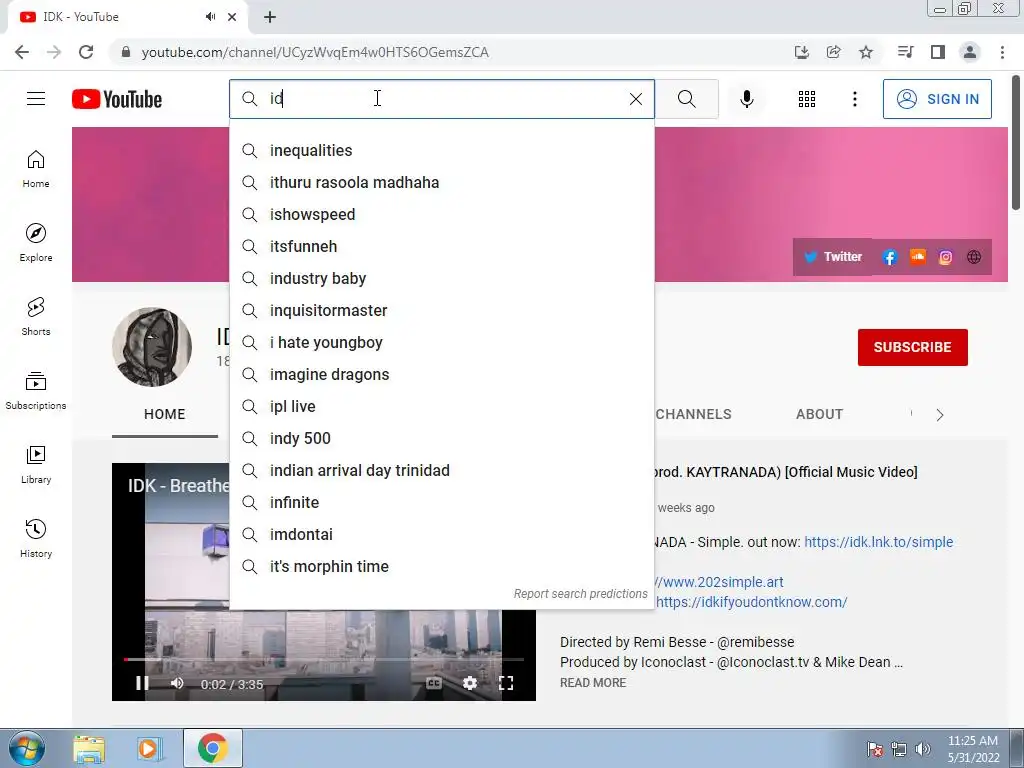
Task: Open a new Chrome tab
Action: click(x=270, y=17)
